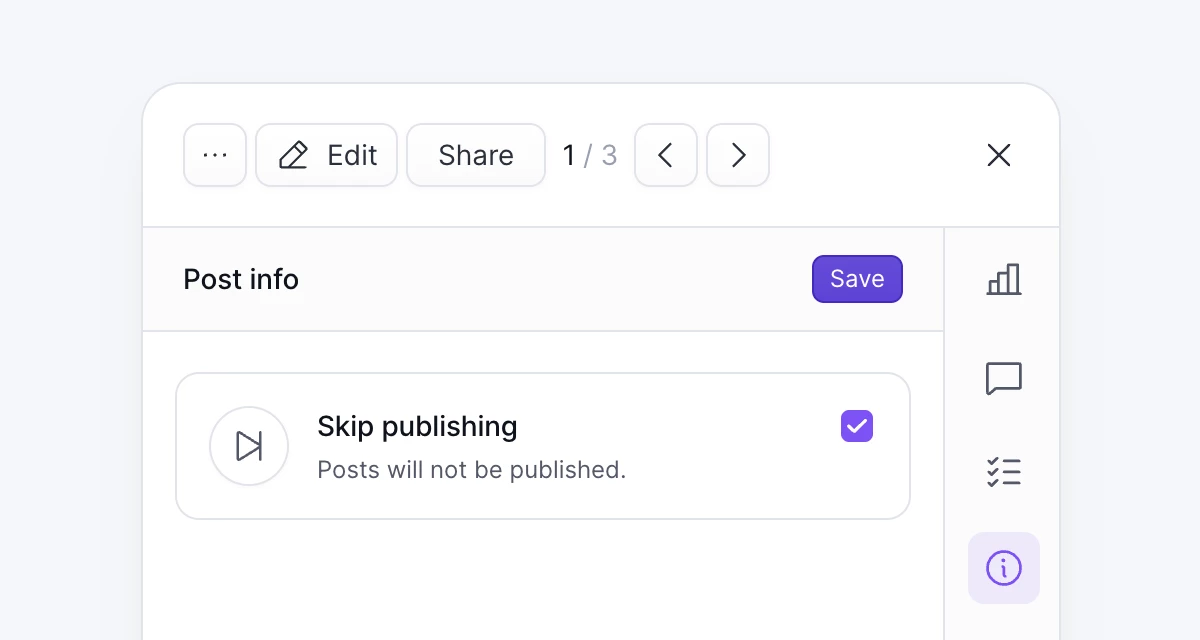
Task: Go to the next post with right chevron
Action: (x=737, y=155)
